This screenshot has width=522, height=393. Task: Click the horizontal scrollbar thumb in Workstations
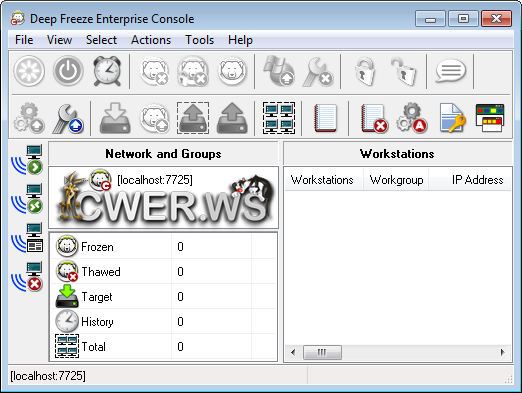click(322, 352)
